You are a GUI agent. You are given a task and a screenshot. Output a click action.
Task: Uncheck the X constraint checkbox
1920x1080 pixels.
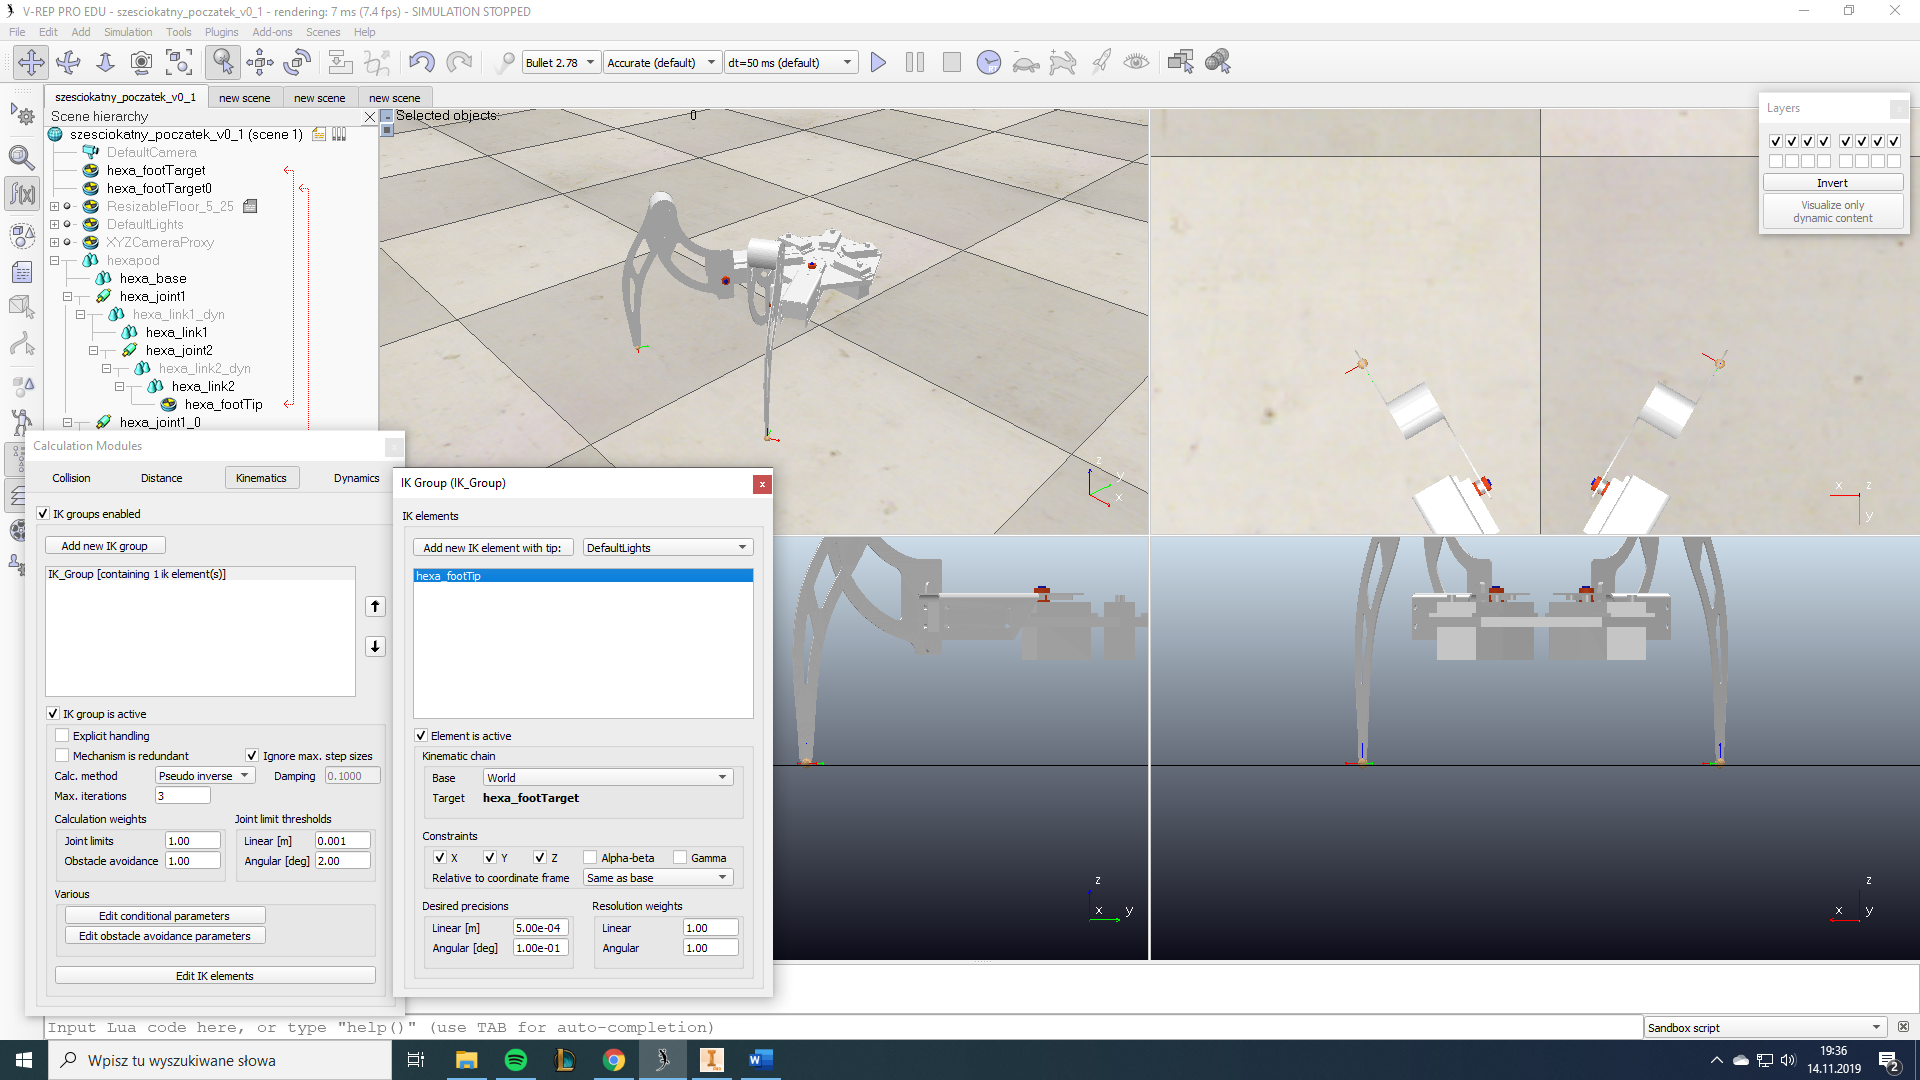pos(440,858)
